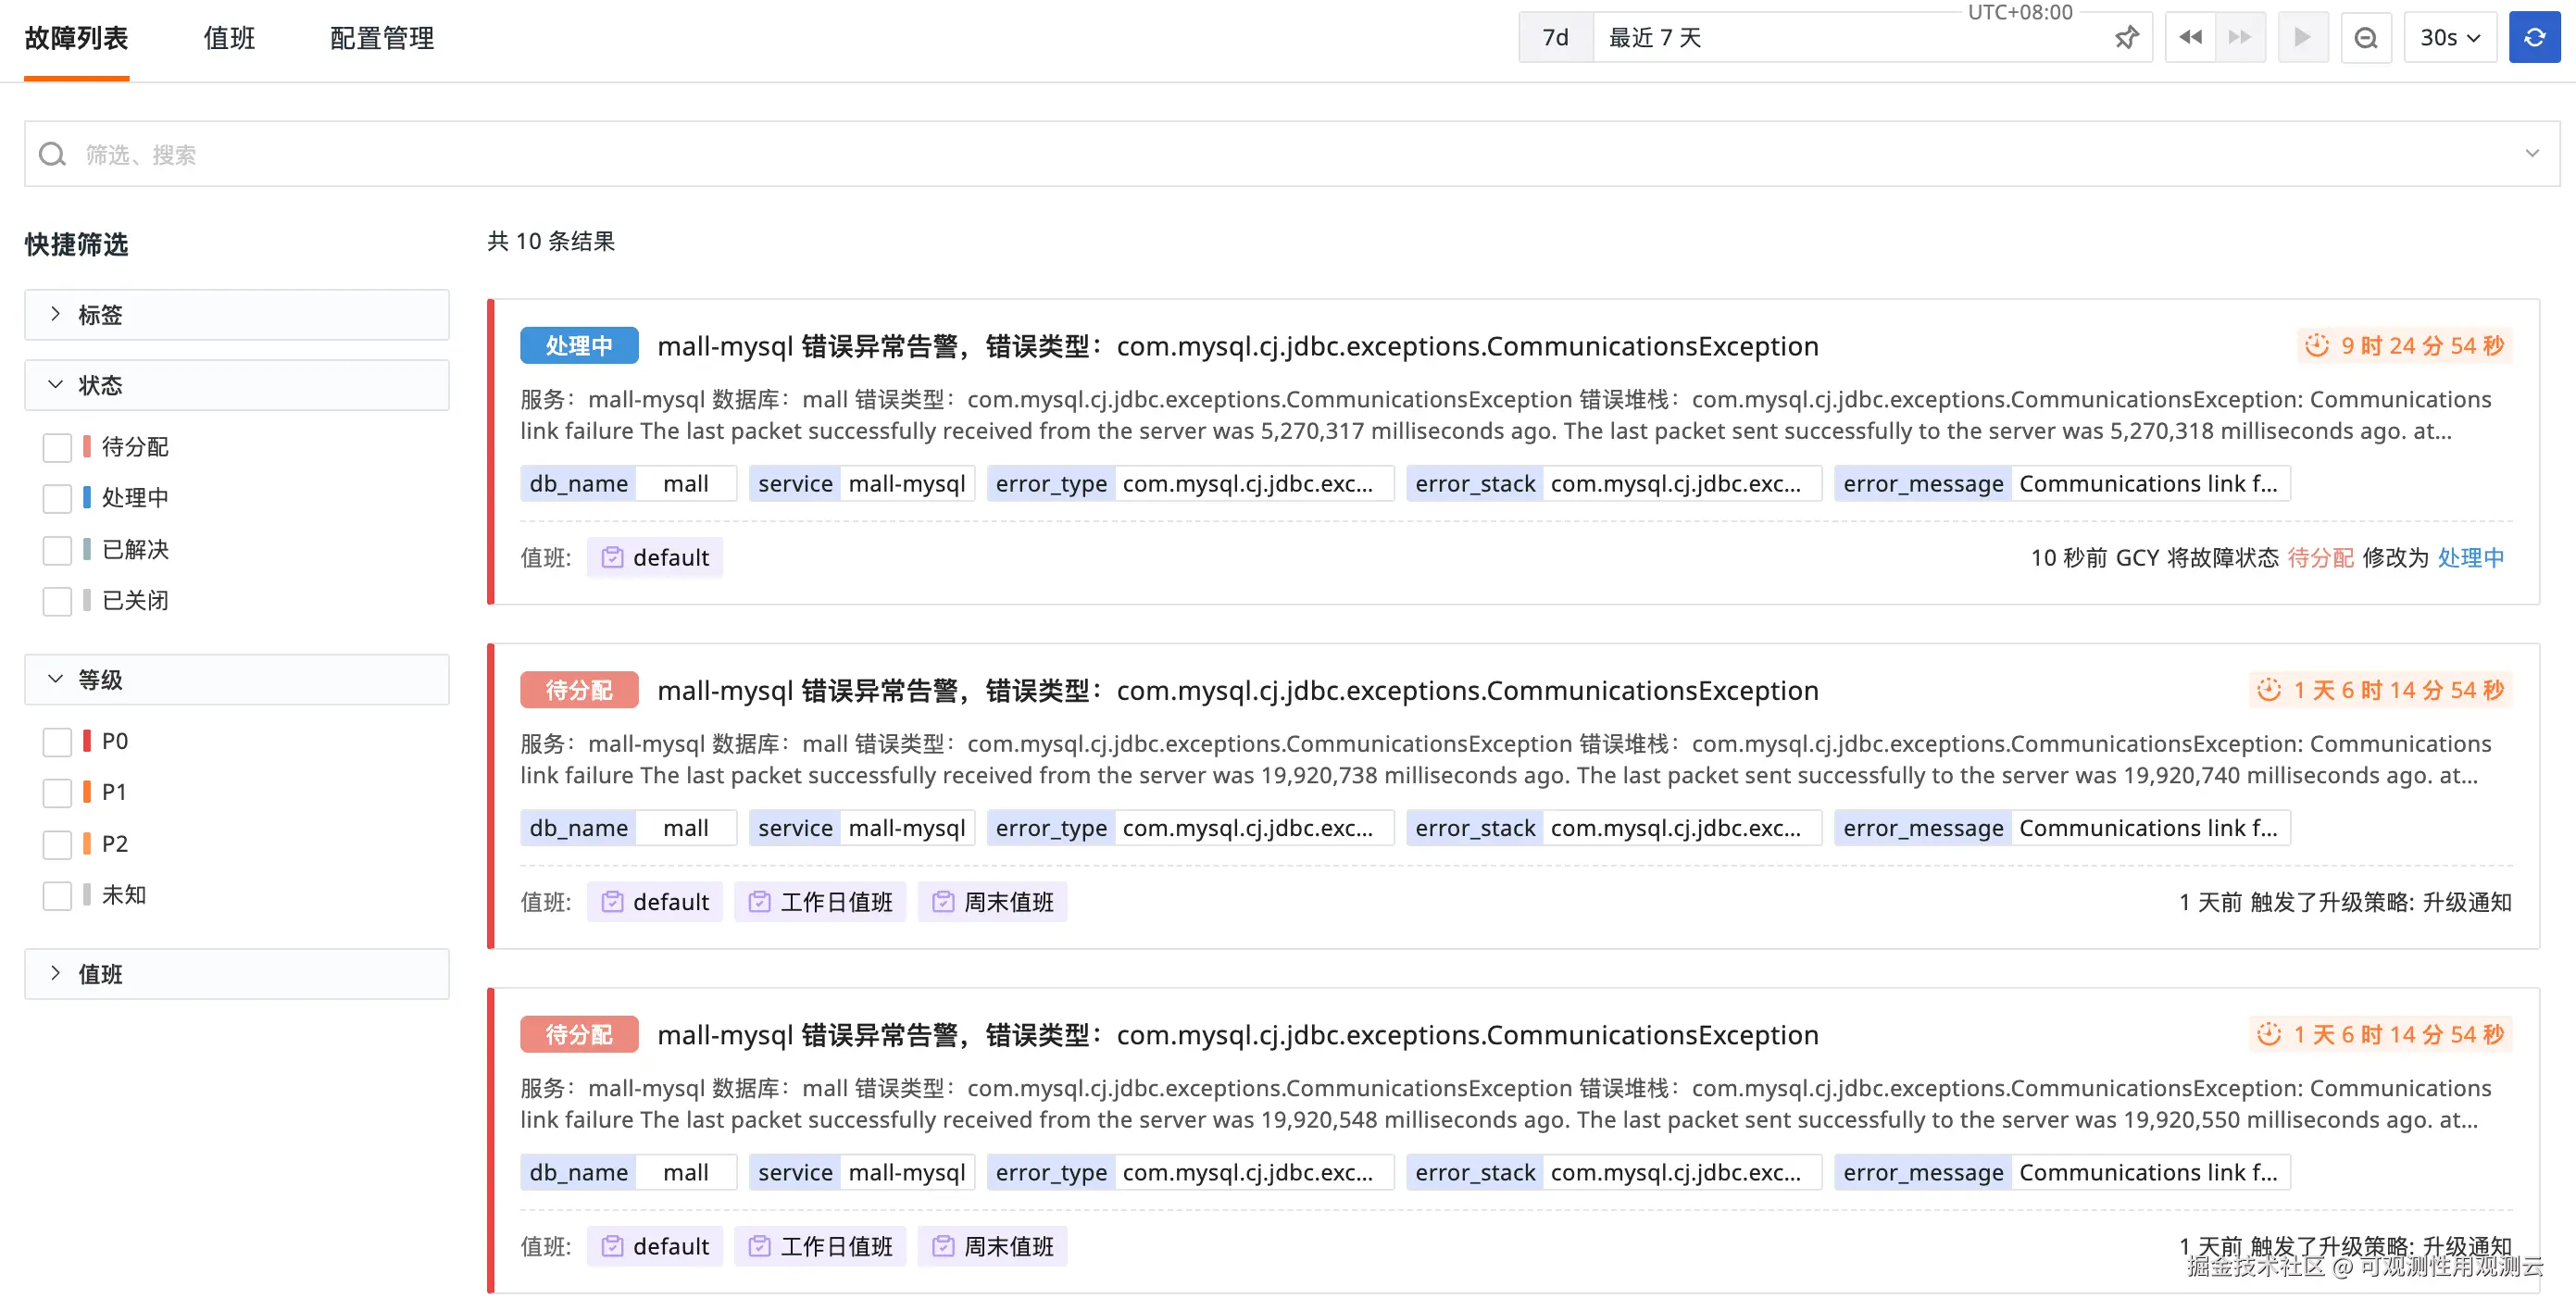This screenshot has height=1311, width=2576.
Task: Click the rewind time range arrows
Action: [x=2190, y=38]
